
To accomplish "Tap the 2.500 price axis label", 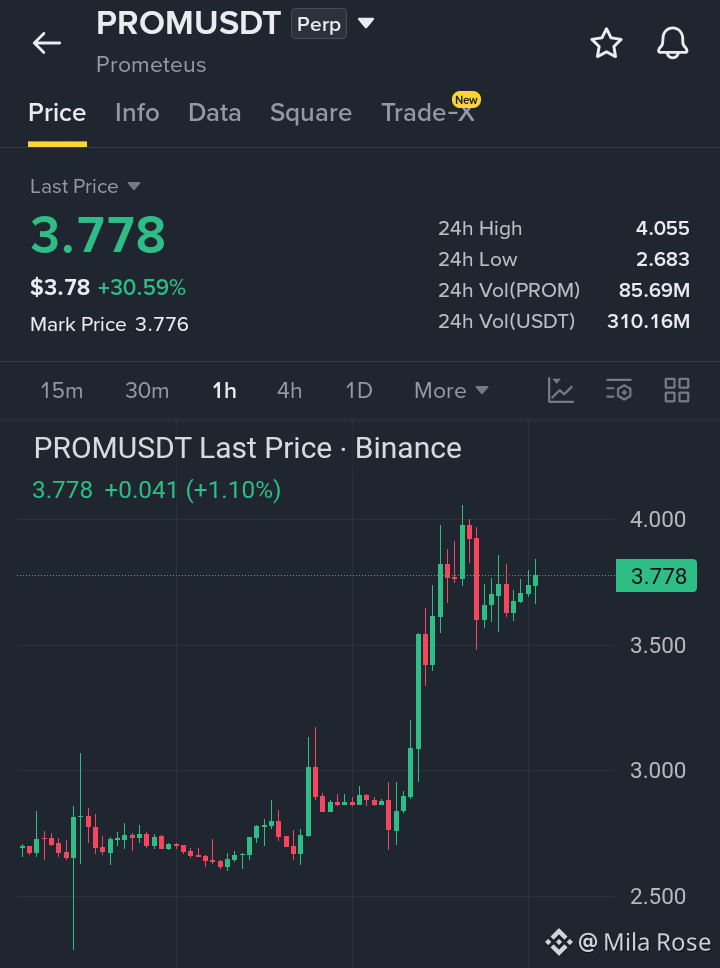I will click(658, 896).
